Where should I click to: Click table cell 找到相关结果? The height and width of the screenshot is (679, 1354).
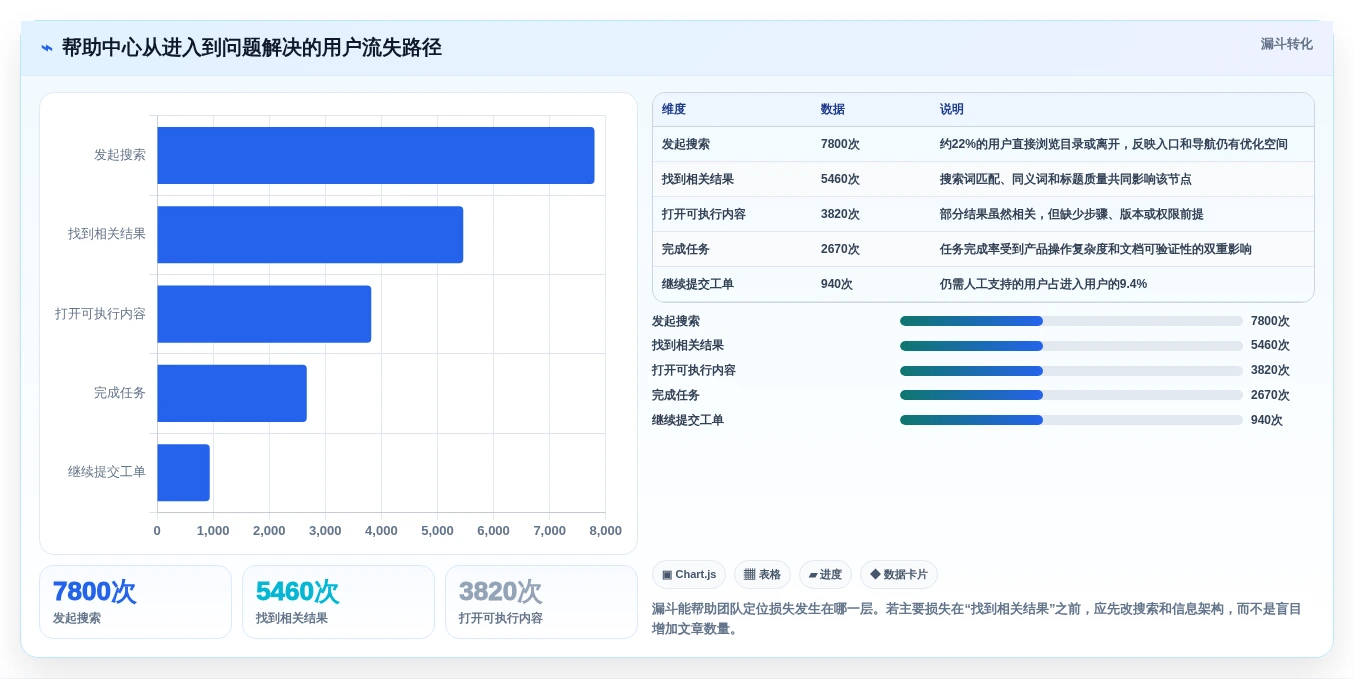(698, 179)
